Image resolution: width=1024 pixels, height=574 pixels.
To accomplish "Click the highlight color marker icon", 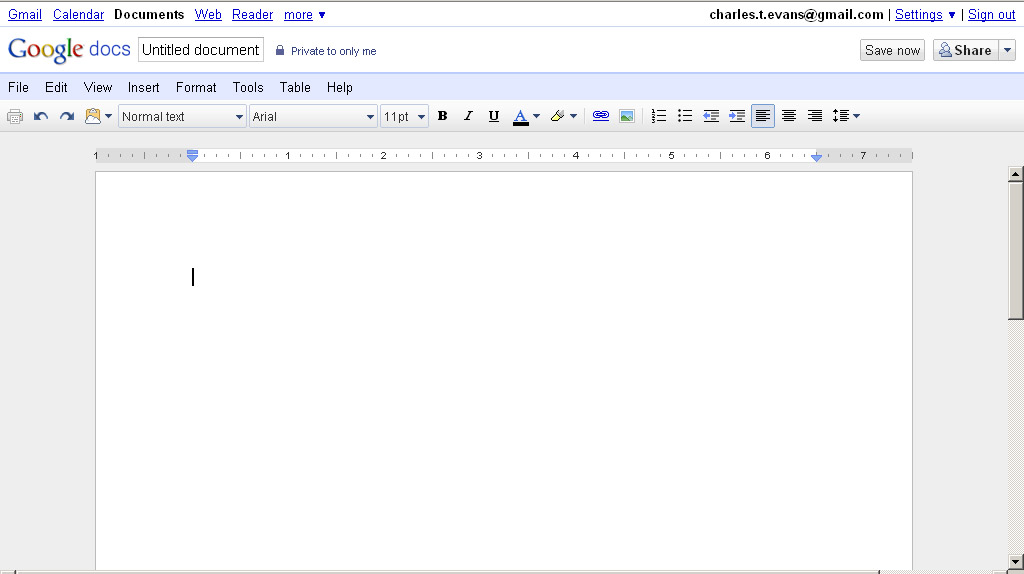I will point(557,116).
